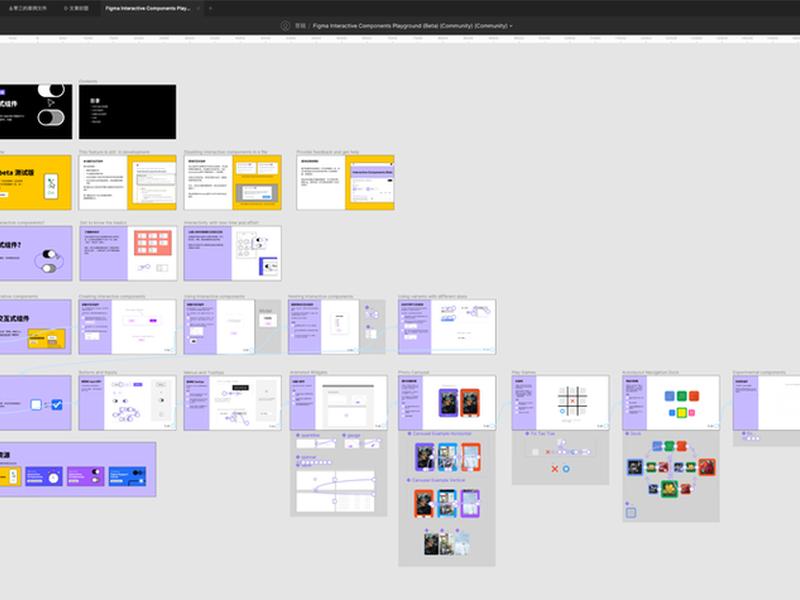Open the file title dropdown chevron
Viewport: 800px width, 600px height.
(x=511, y=26)
